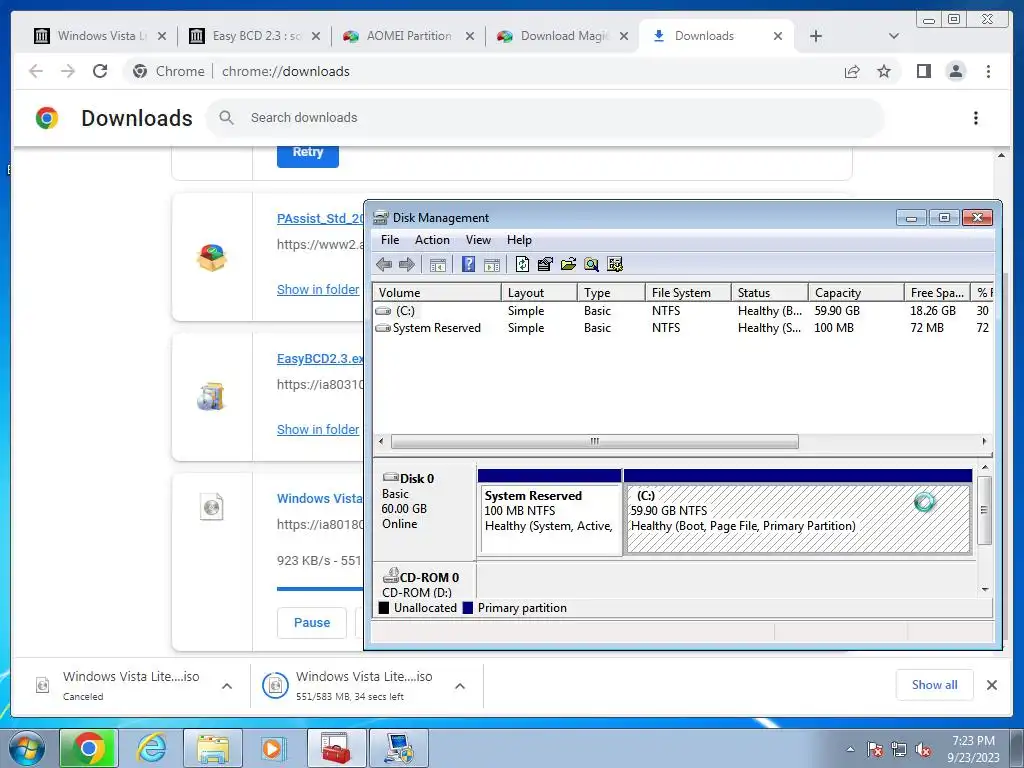Select the System Reserved row in volume list

coord(682,328)
